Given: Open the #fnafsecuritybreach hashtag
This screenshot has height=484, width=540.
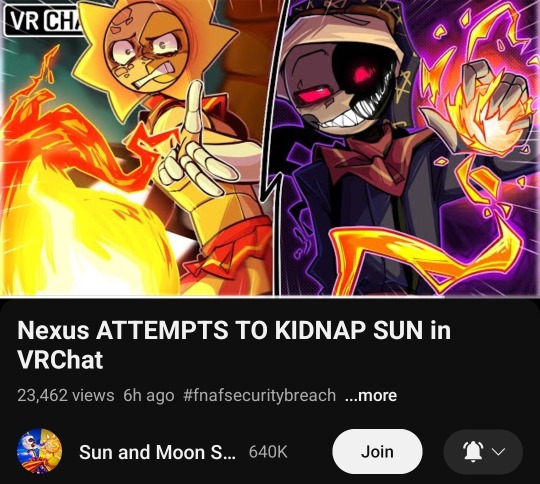Looking at the screenshot, I should pos(260,395).
